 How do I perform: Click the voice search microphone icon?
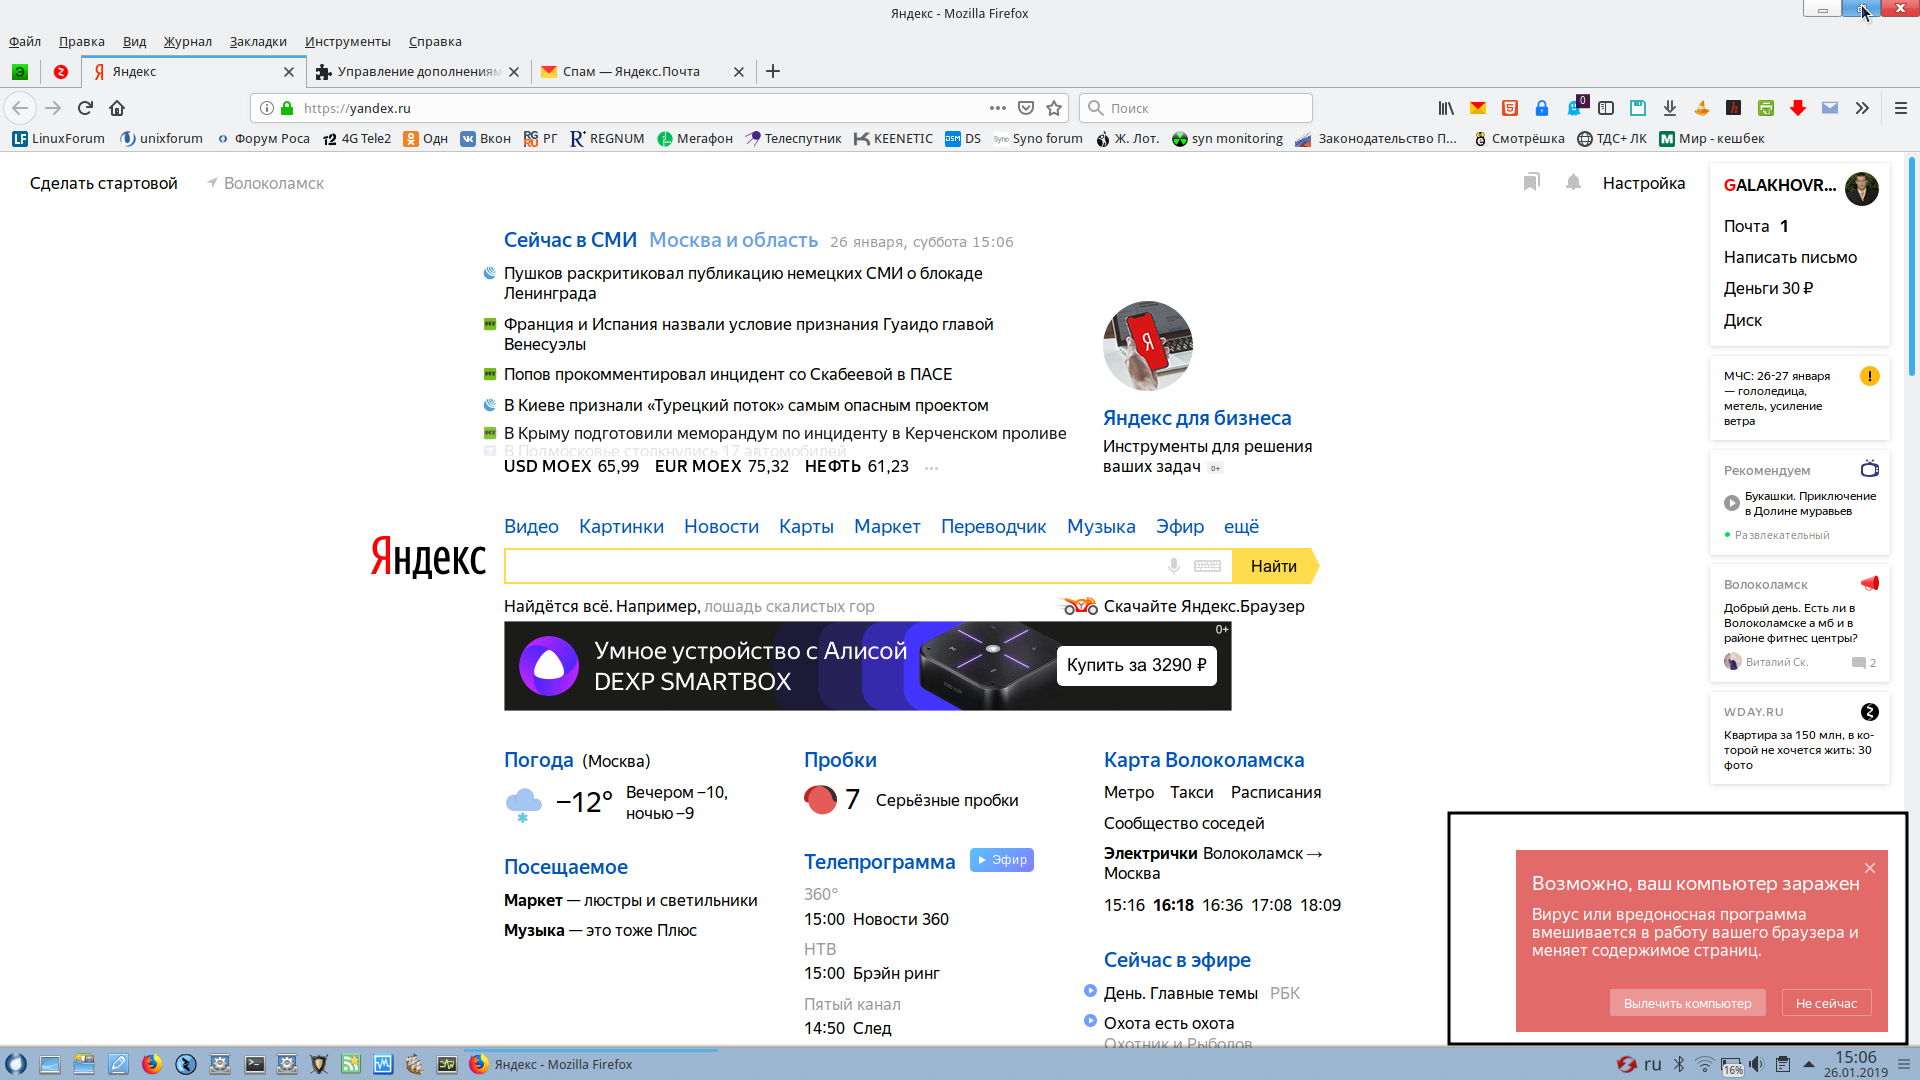coord(1174,566)
